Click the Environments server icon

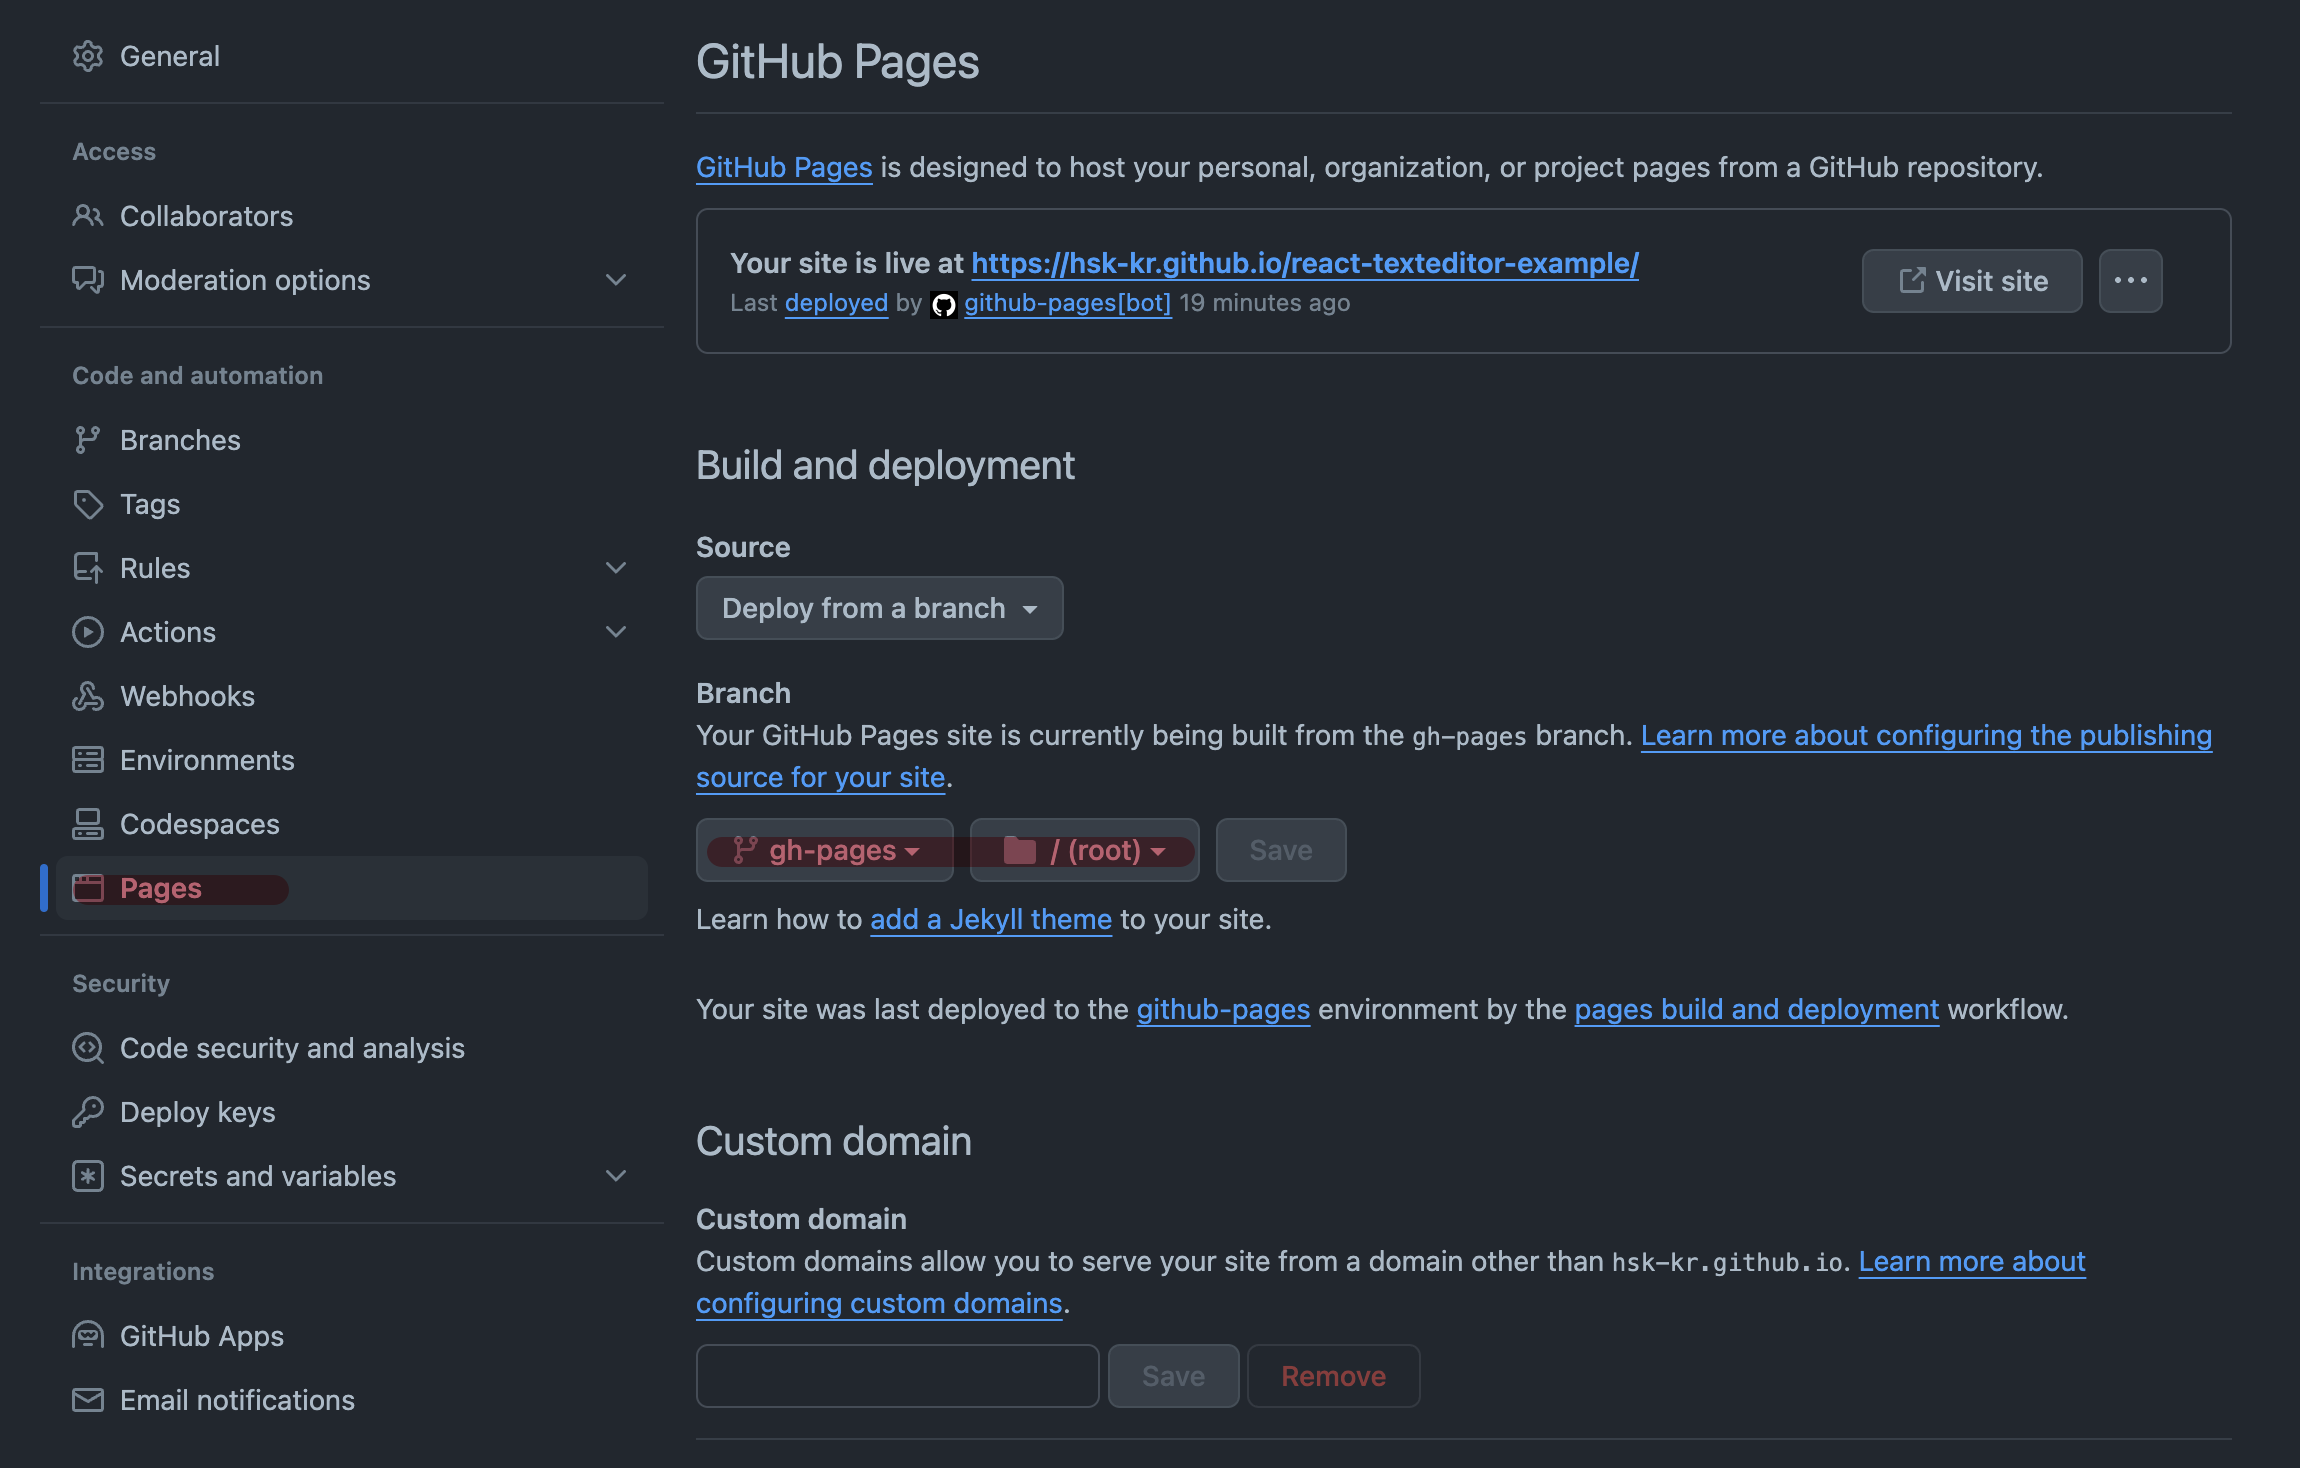click(x=88, y=760)
